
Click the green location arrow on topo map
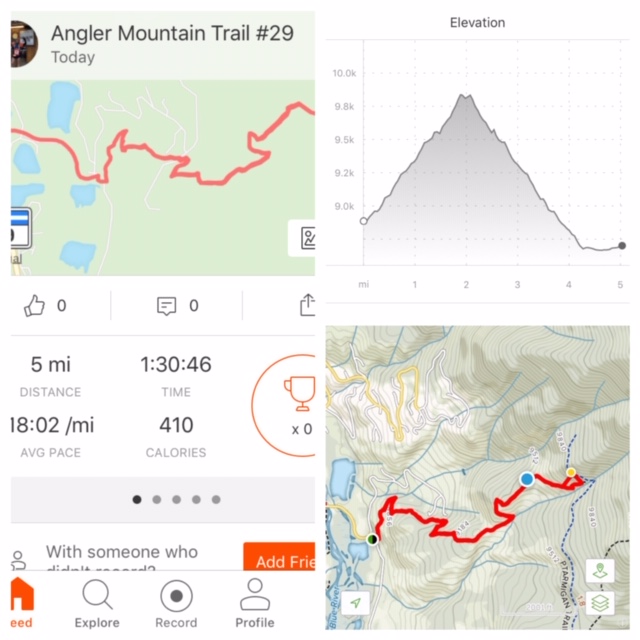click(x=356, y=602)
